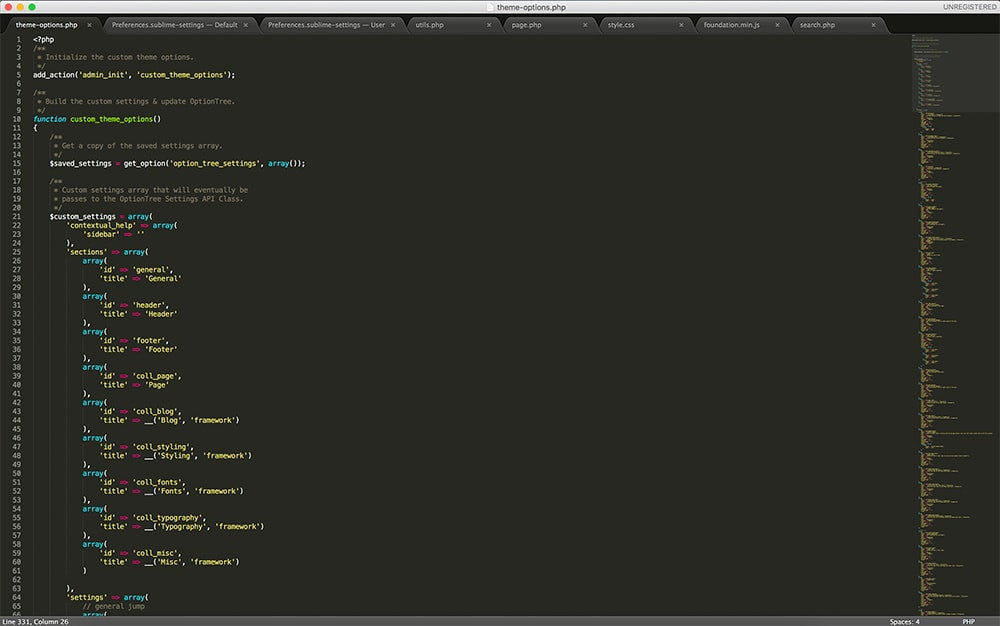Click the 'coll_fonts' id value

[x=157, y=482]
